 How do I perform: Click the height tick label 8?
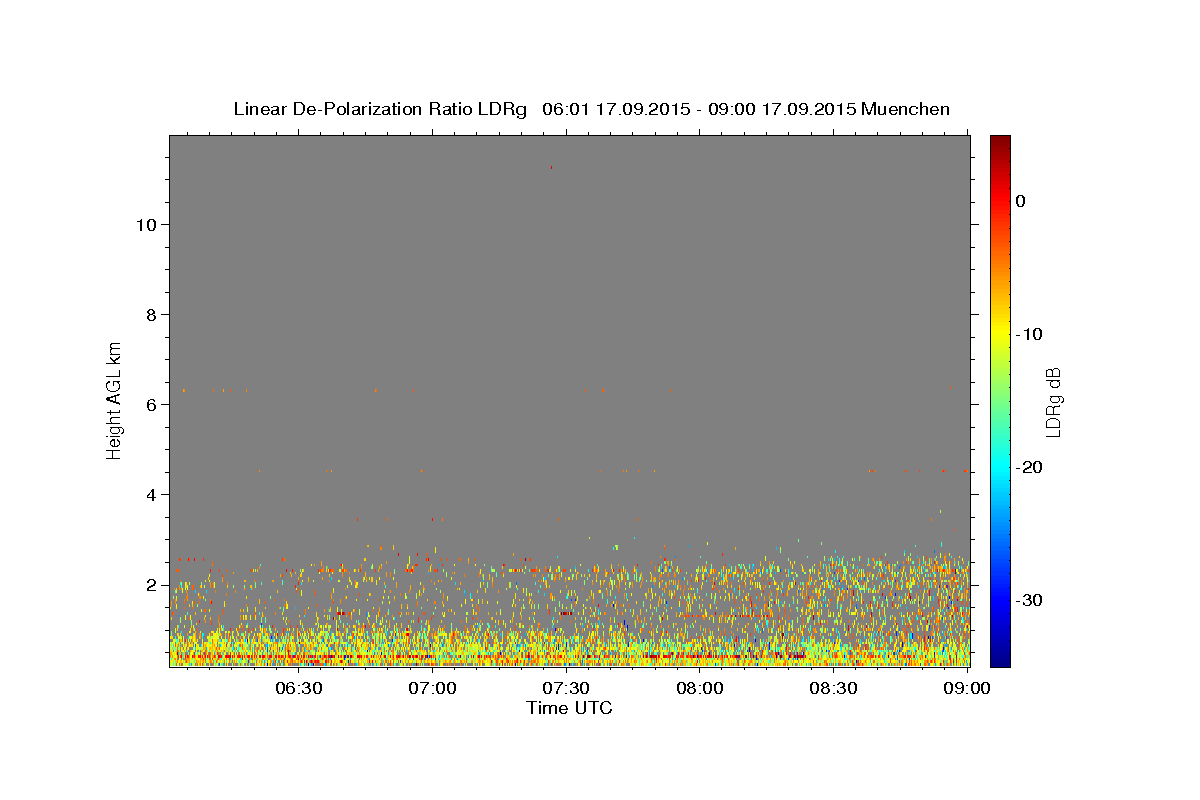[150, 315]
